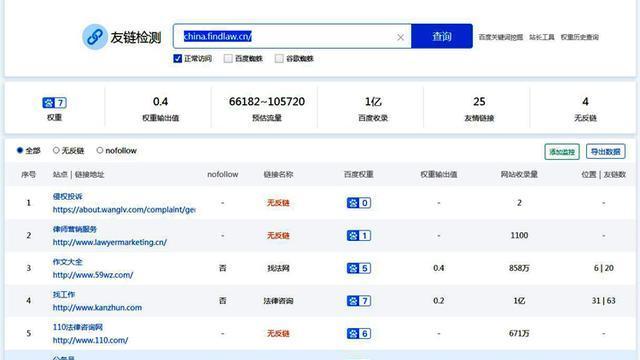Click the 找法网 link name in row 3
The height and width of the screenshot is (360, 640).
pos(278,268)
